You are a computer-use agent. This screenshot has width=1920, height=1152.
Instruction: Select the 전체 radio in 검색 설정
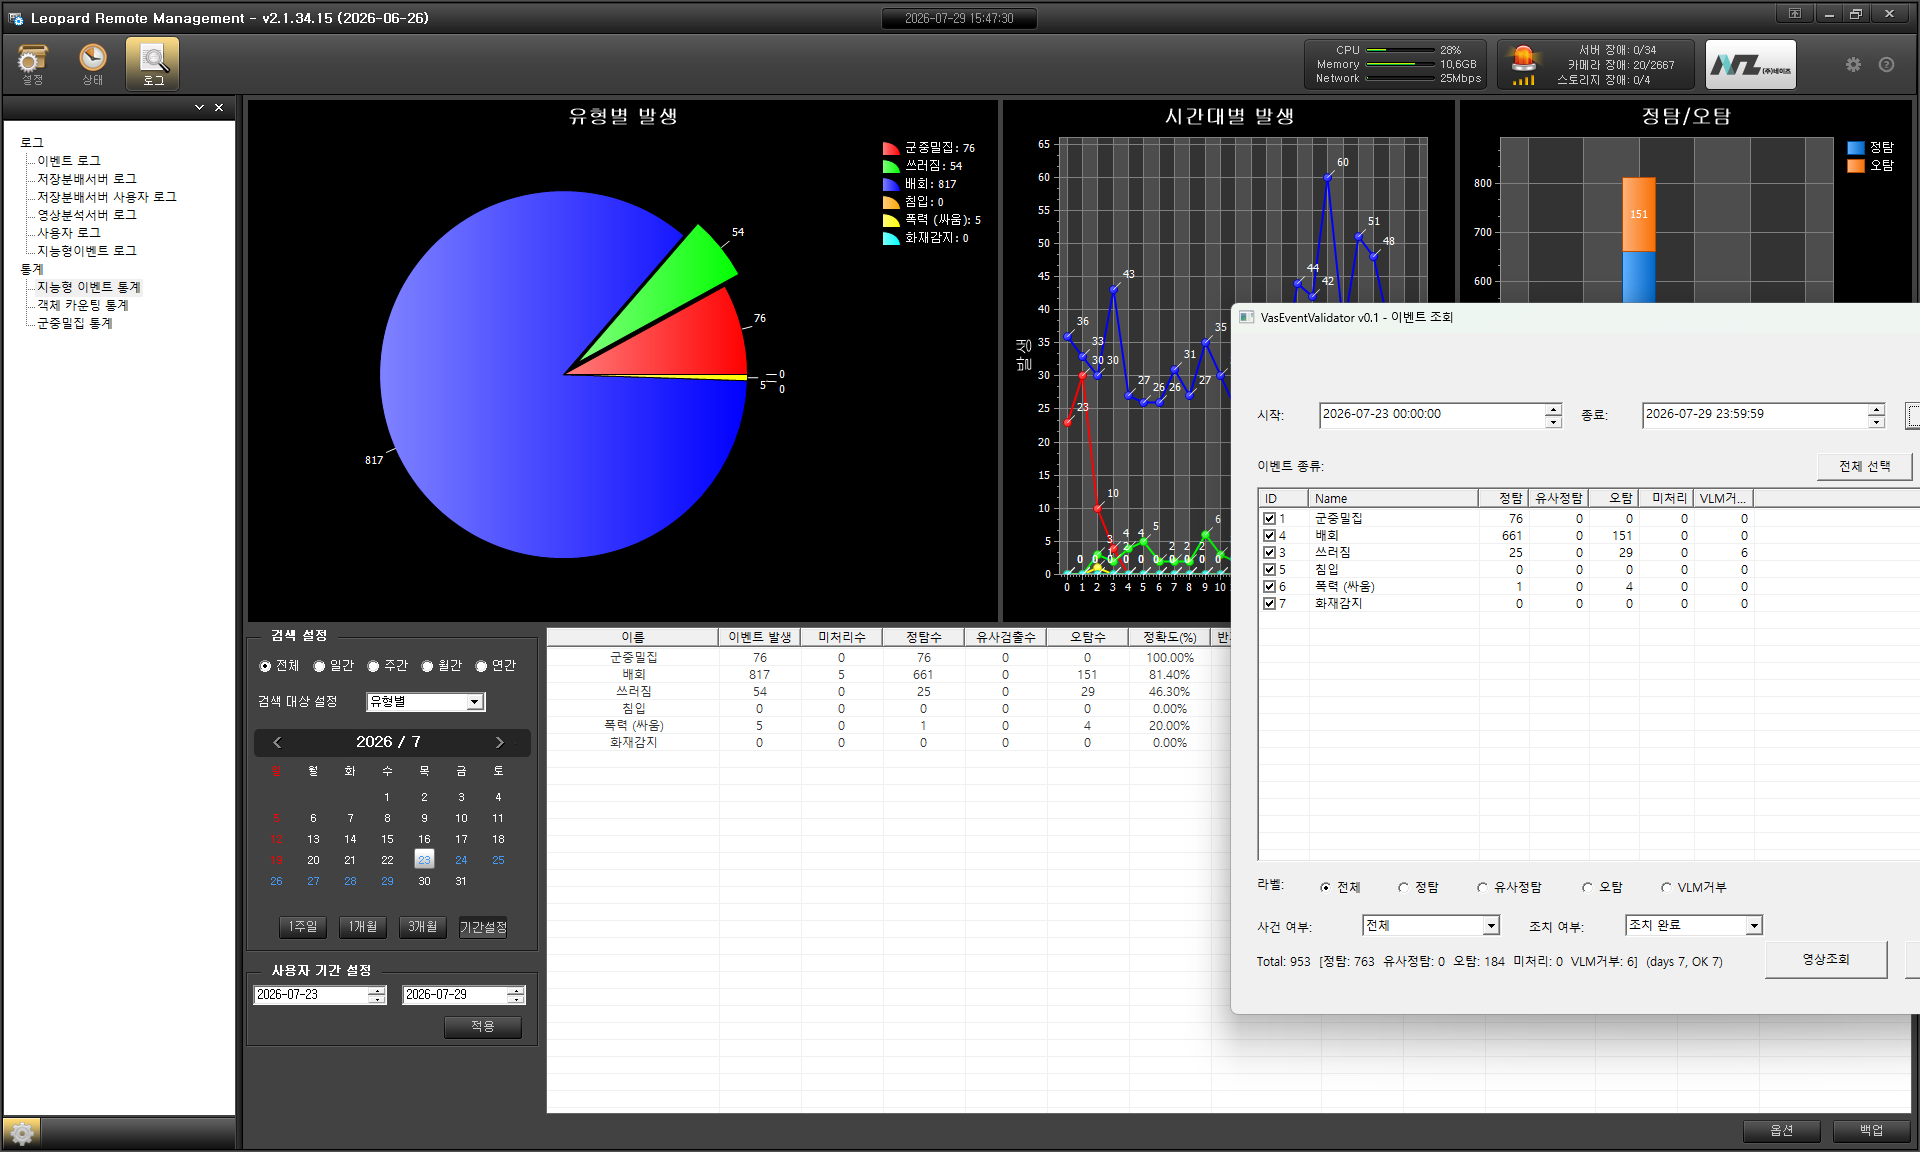point(265,666)
